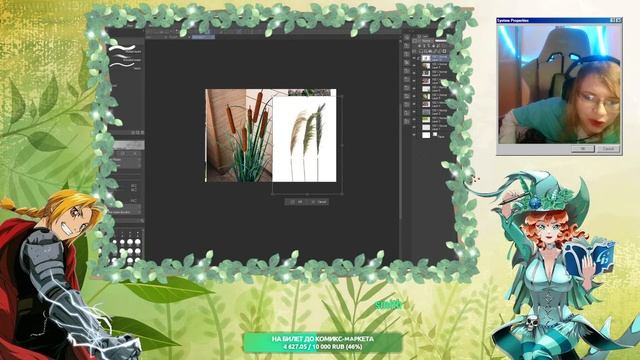Click OK in the System Properties window

coord(582,149)
